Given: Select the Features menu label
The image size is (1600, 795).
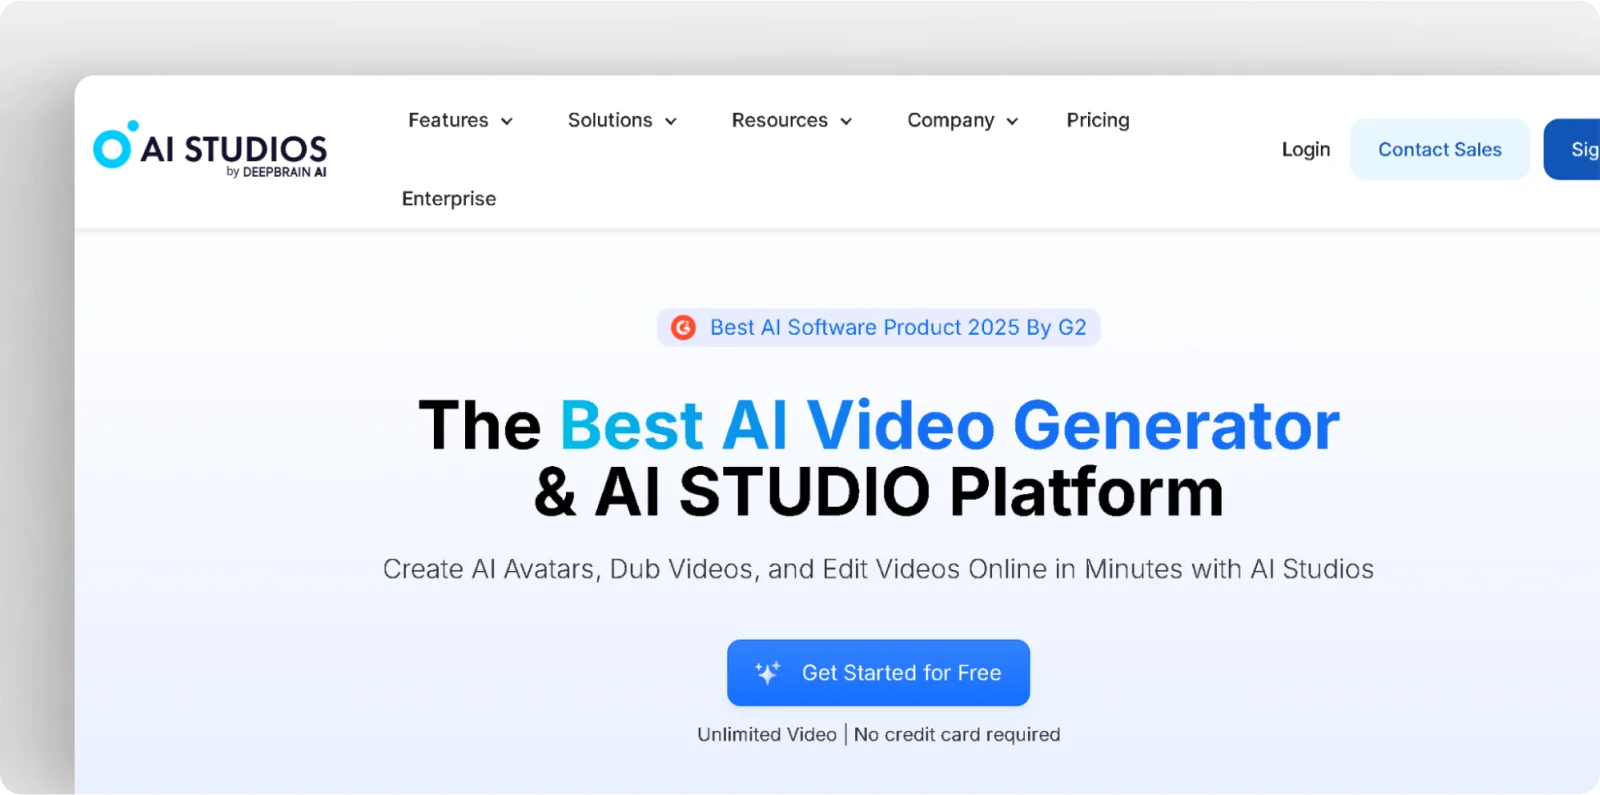Looking at the screenshot, I should [x=448, y=120].
